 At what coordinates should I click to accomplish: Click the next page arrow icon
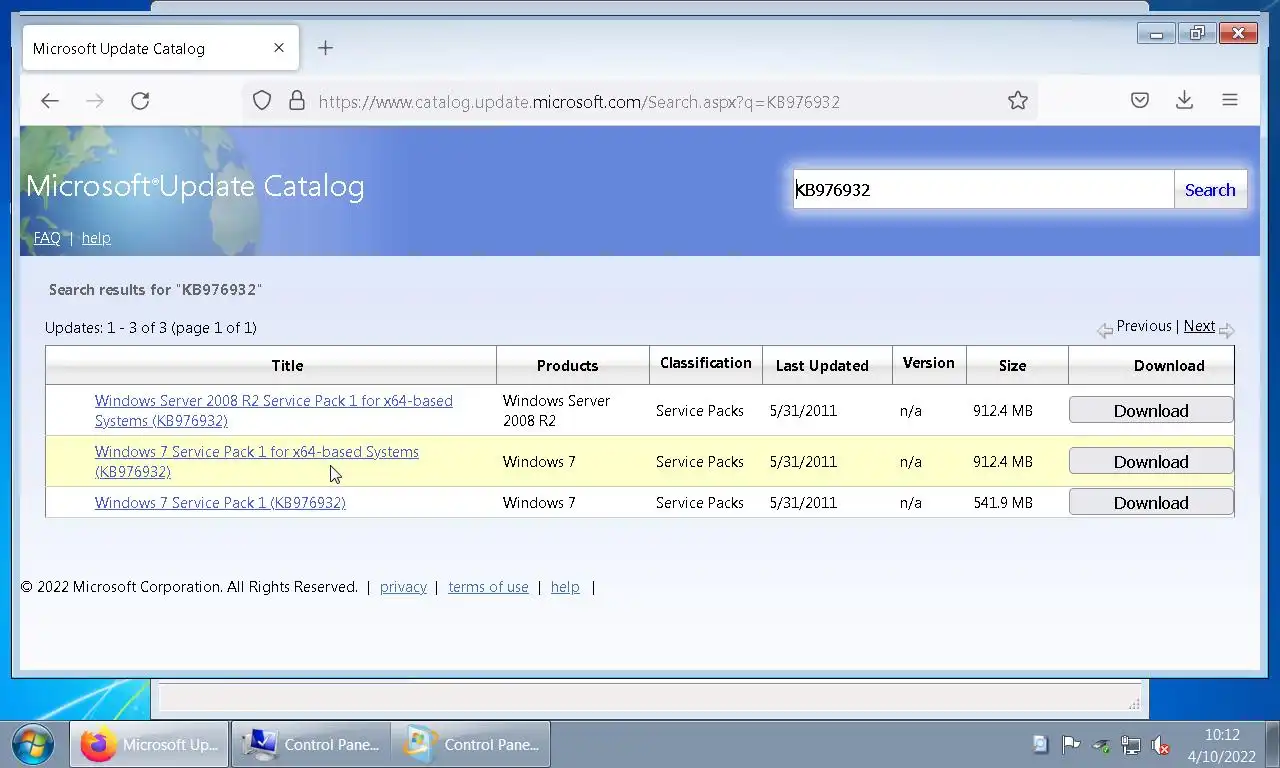tap(1227, 330)
